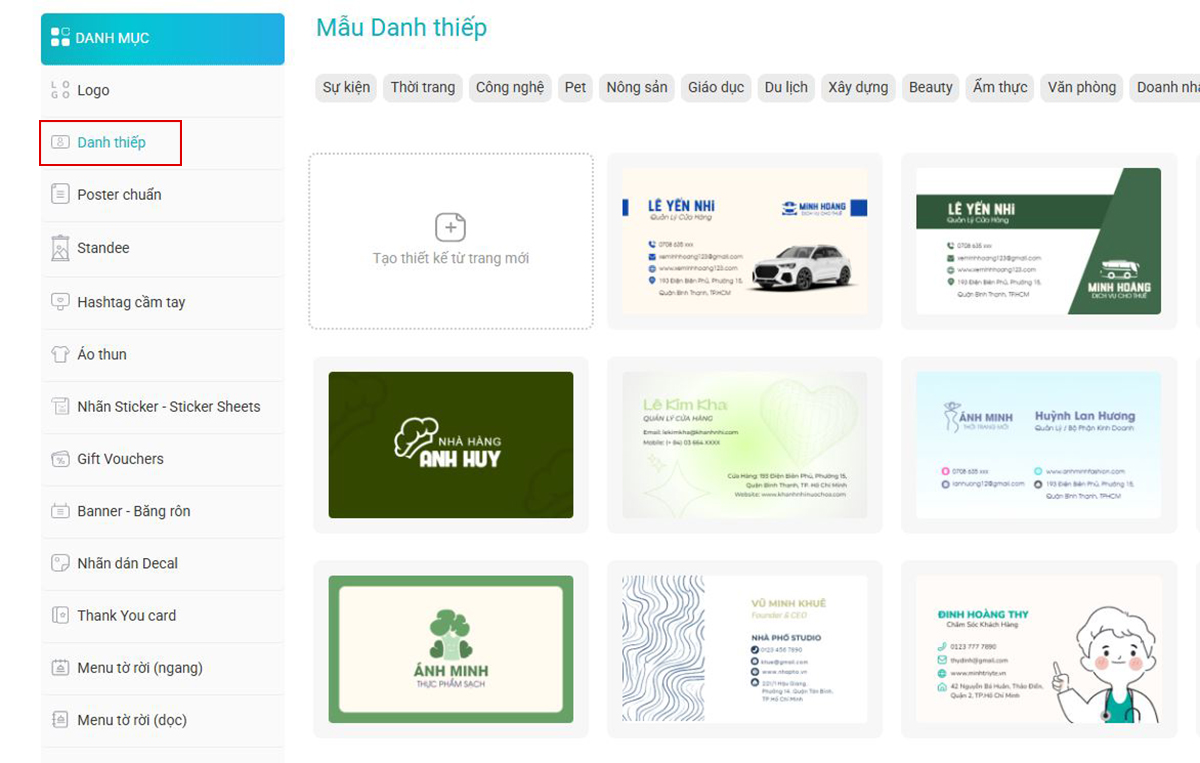The width and height of the screenshot is (1200, 763).
Task: Click the Thank You card icon
Action: coord(60,615)
